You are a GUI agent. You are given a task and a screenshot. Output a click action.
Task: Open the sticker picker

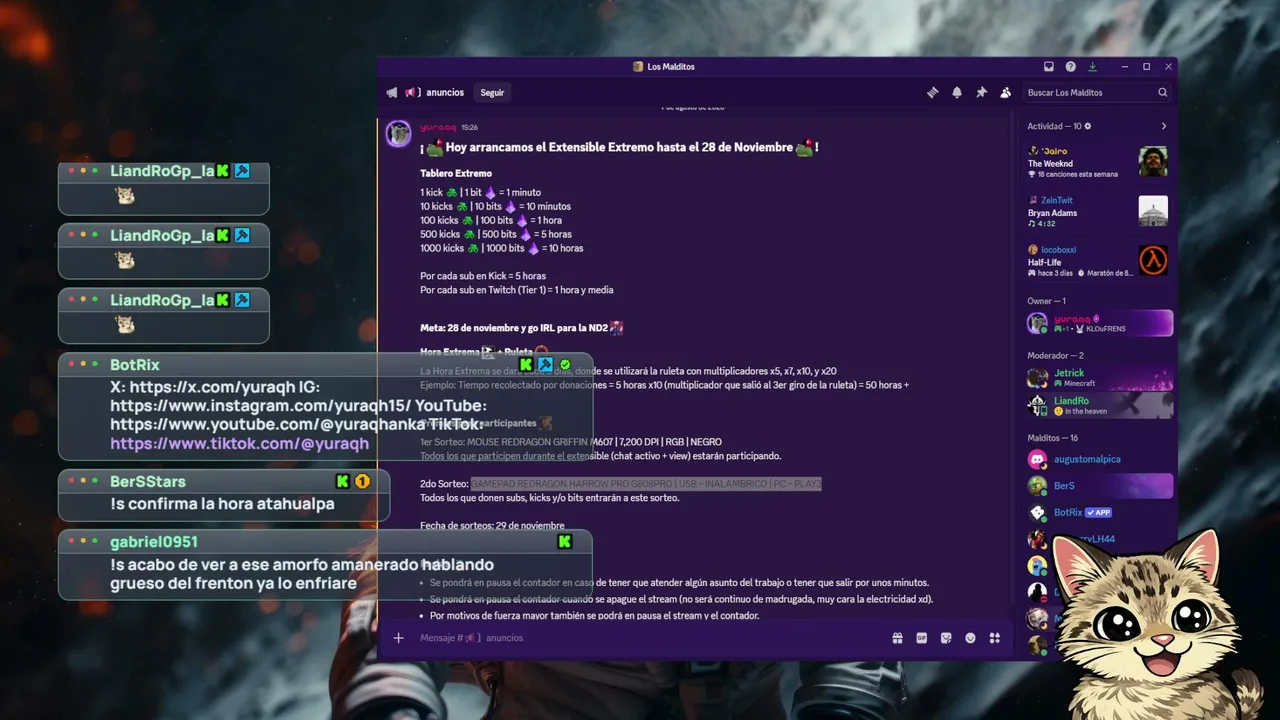(946, 638)
